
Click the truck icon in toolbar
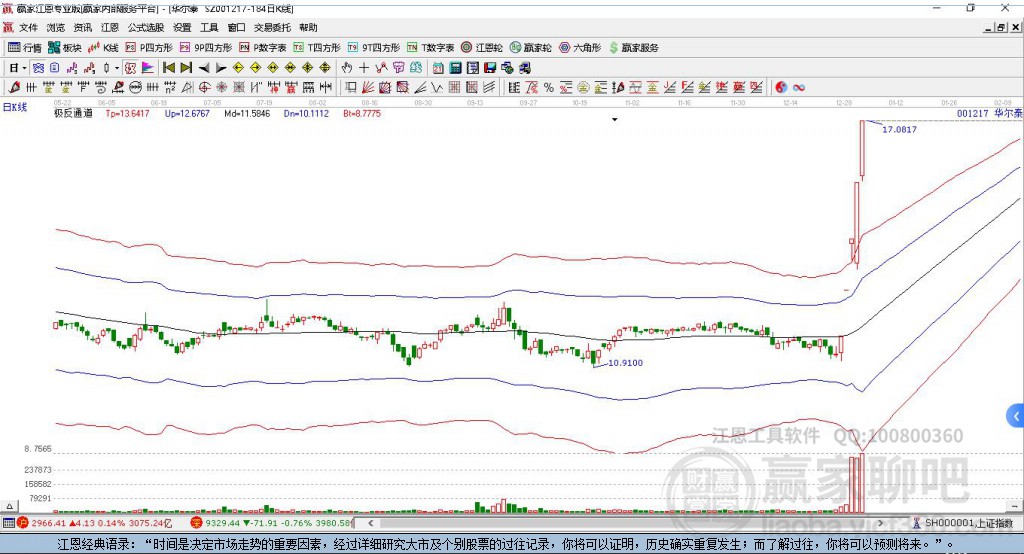524,68
